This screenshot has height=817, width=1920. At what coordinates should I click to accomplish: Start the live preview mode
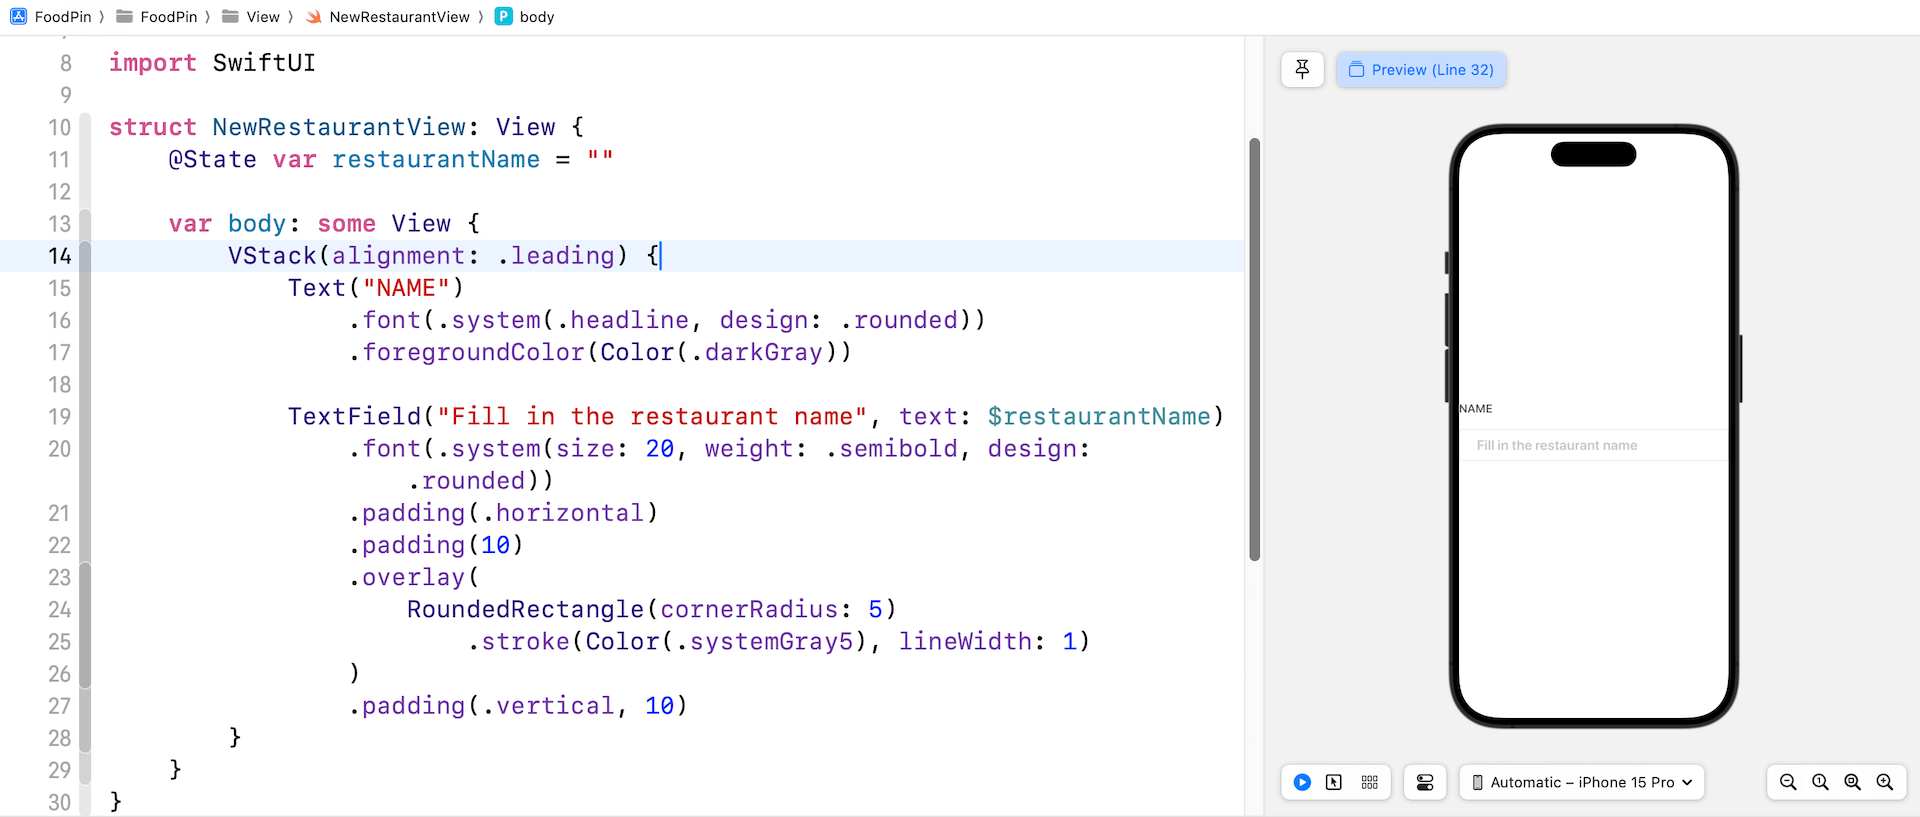click(x=1302, y=782)
